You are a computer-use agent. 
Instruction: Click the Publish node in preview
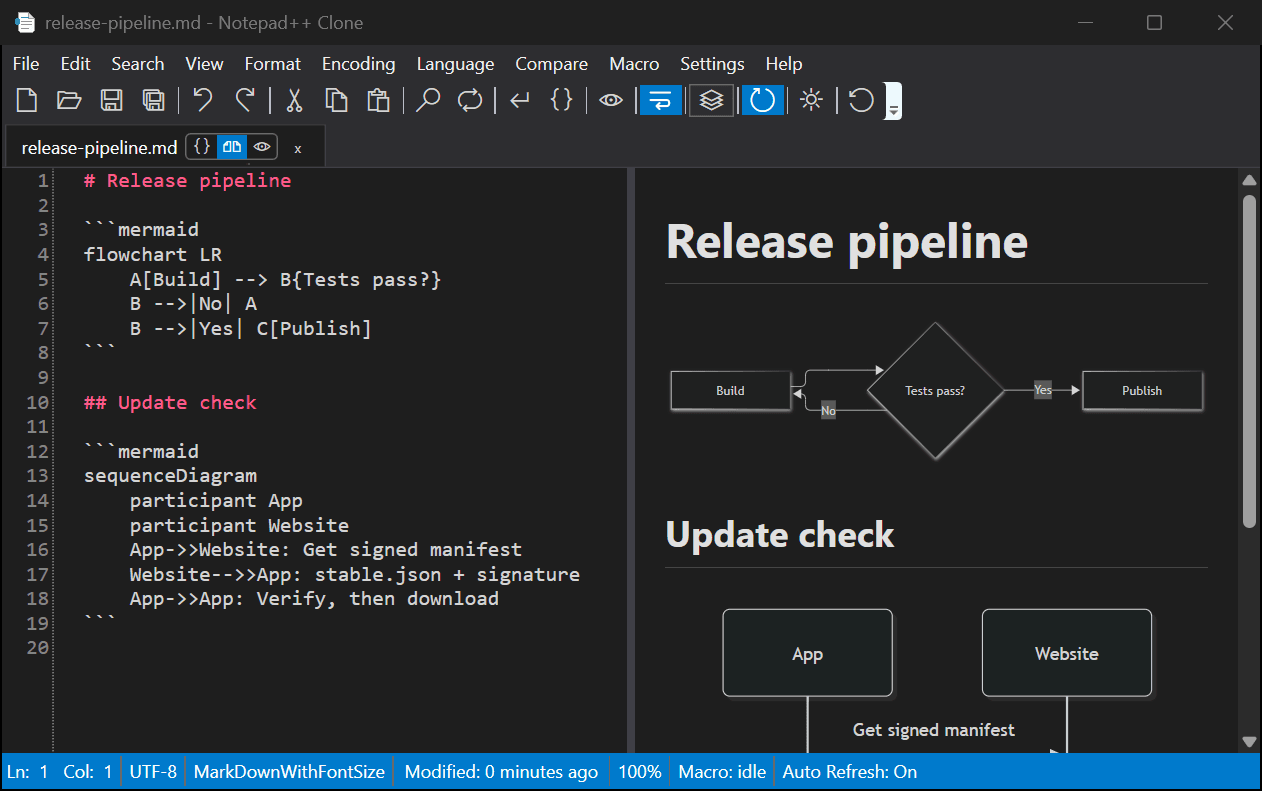[1142, 391]
